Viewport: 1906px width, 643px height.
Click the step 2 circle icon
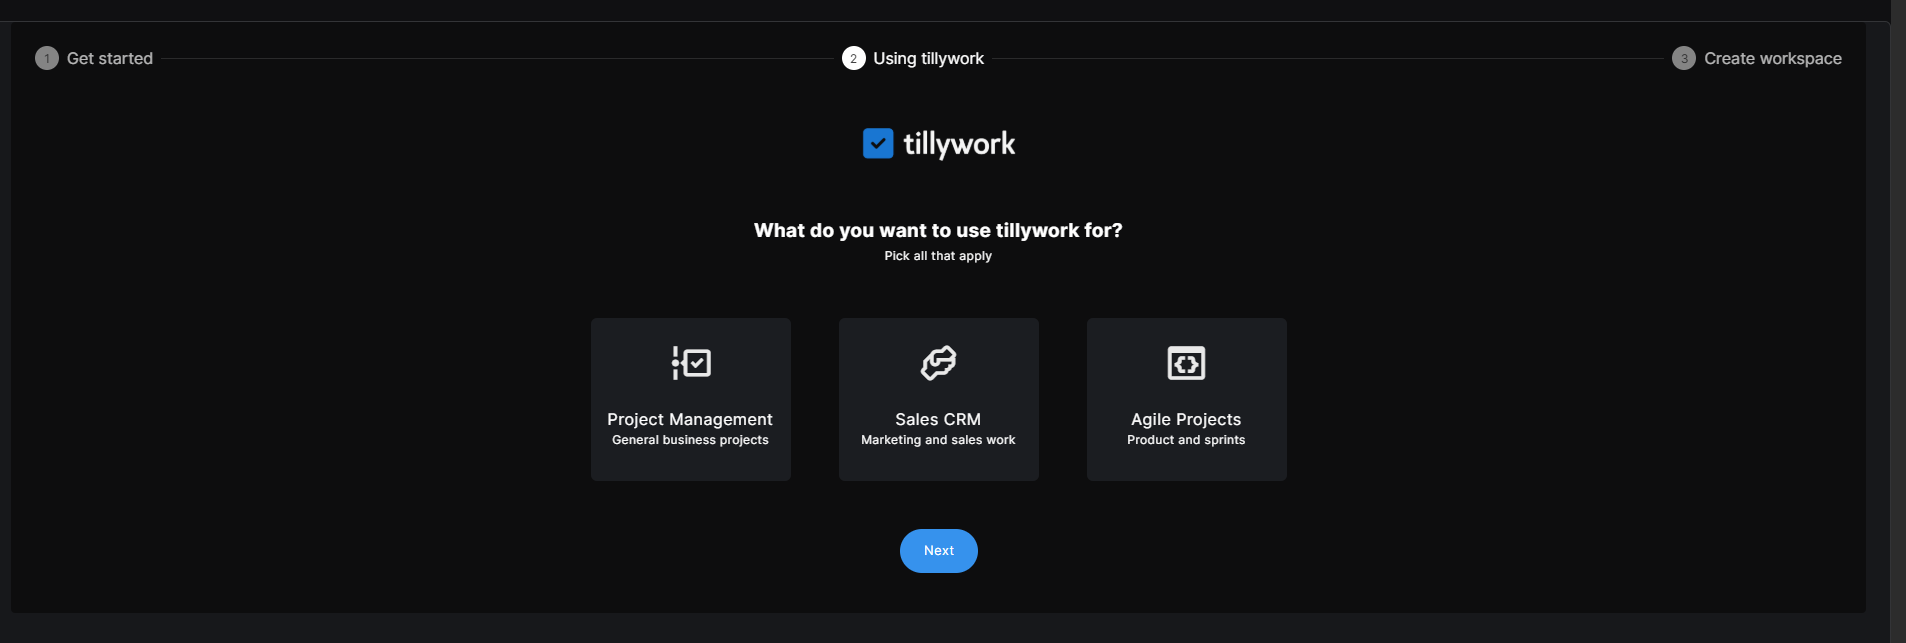coord(853,58)
